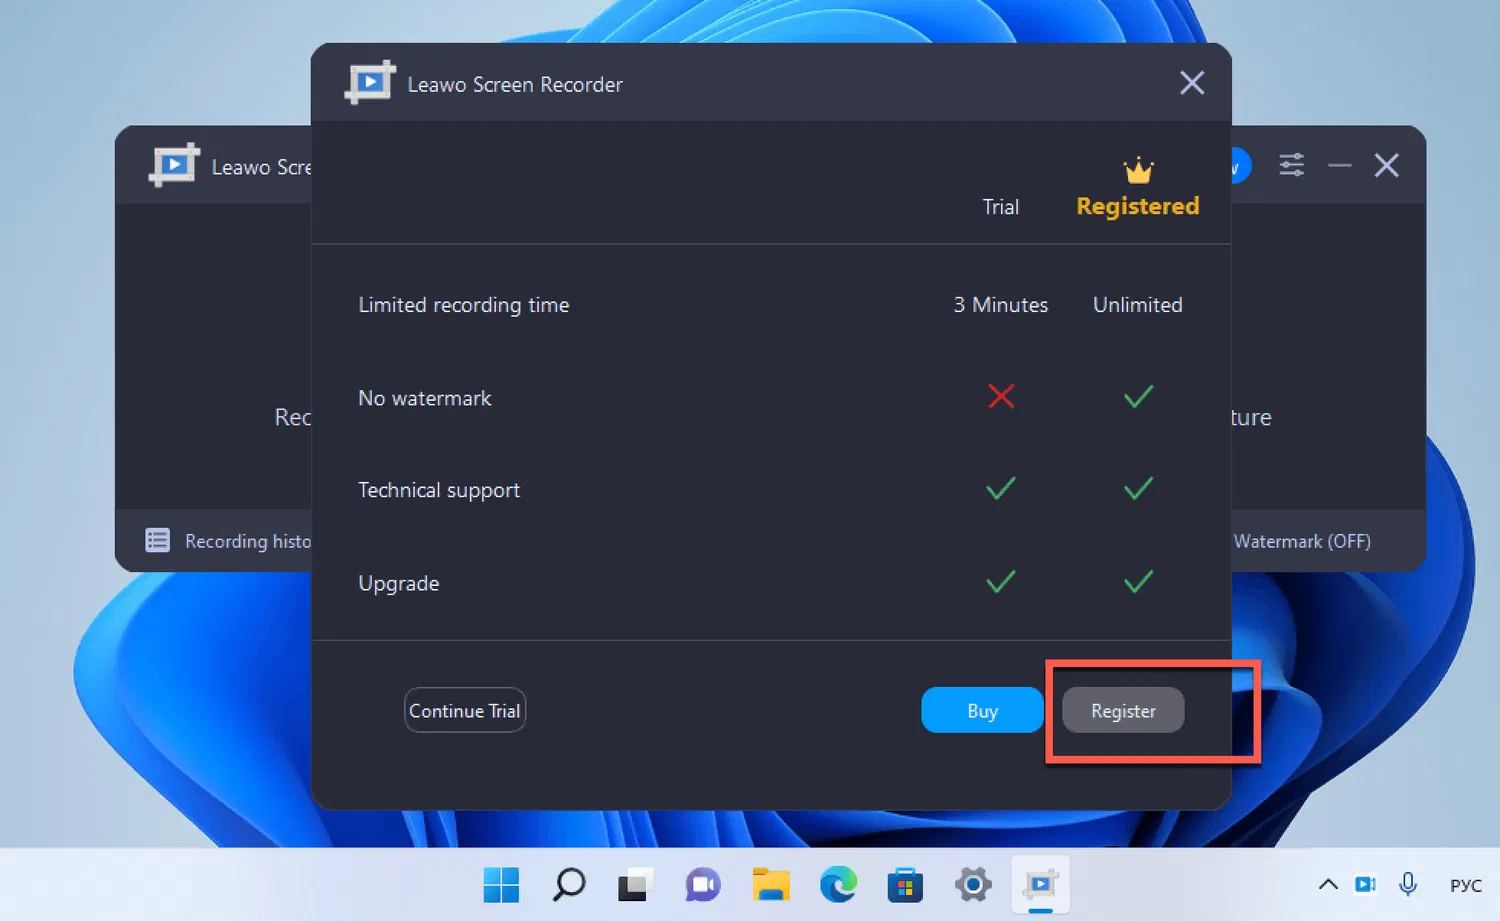1500x921 pixels.
Task: Open settings sliders icon in main Leawo window
Action: tap(1291, 165)
